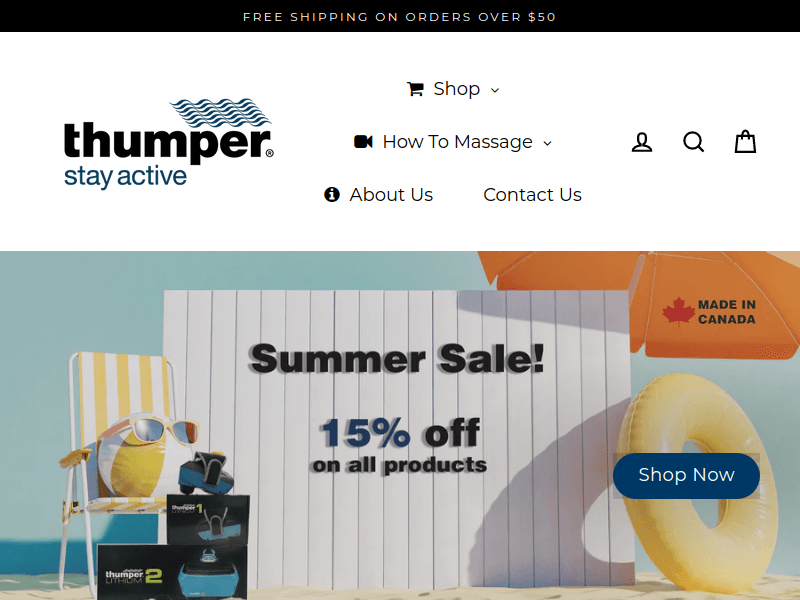Click the cart icon beside Shop
The image size is (800, 600).
415,89
